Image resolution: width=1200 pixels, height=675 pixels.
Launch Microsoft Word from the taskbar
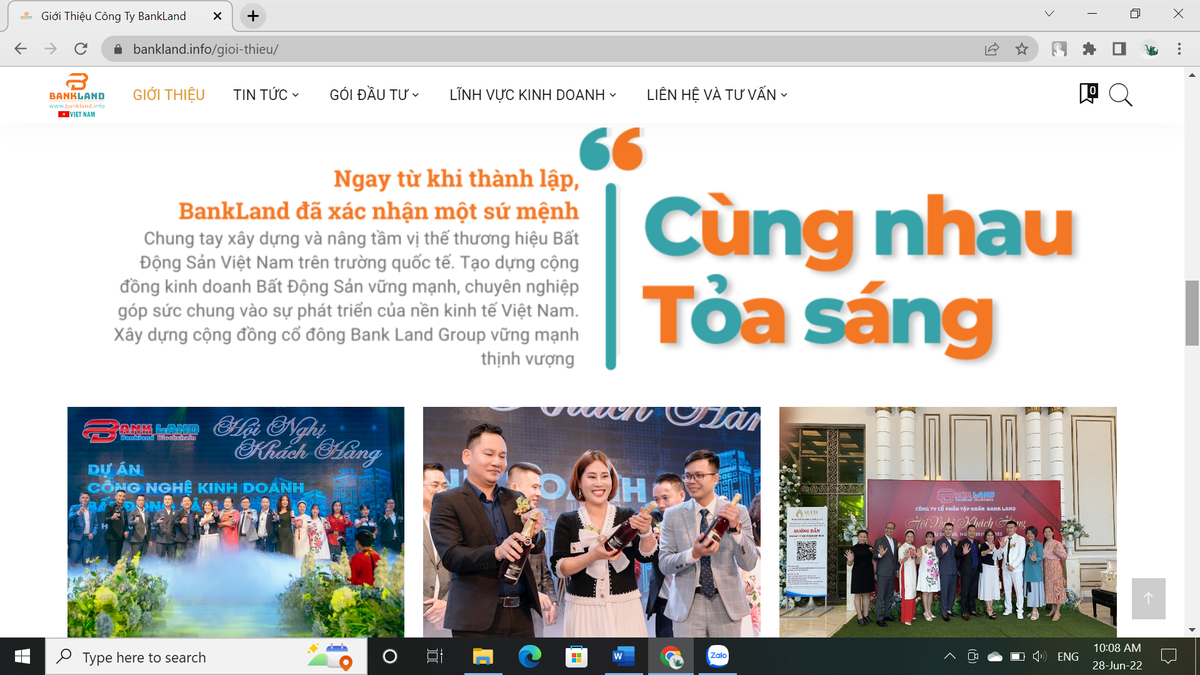pos(623,656)
